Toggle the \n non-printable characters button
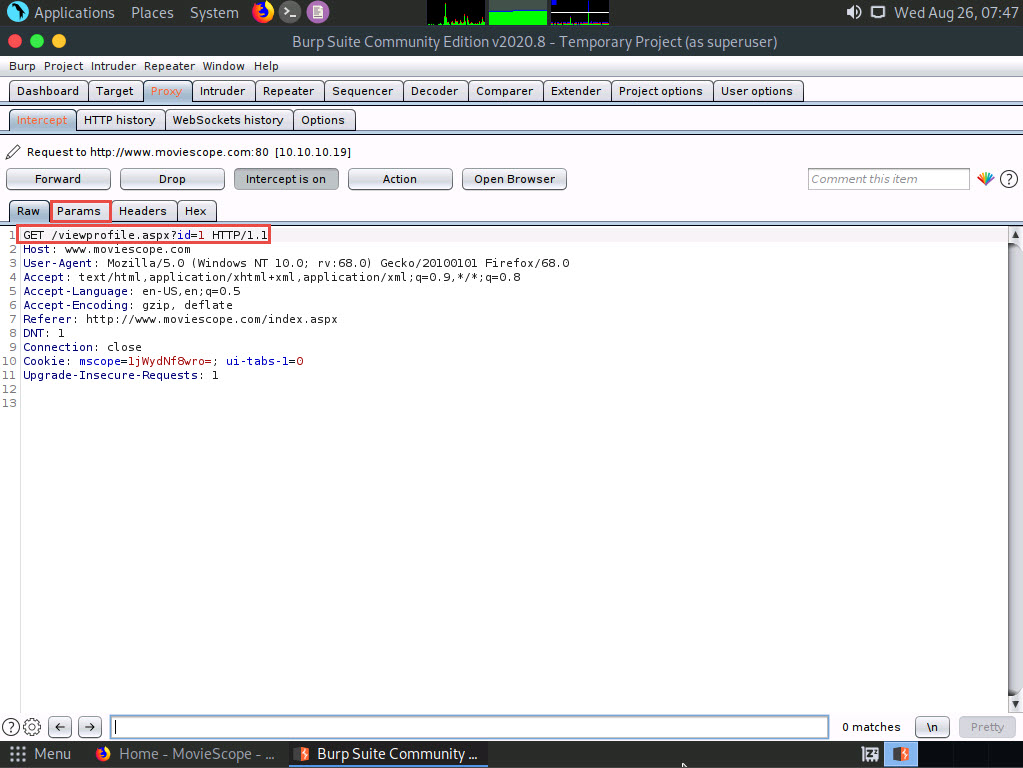1023x768 pixels. (x=931, y=727)
